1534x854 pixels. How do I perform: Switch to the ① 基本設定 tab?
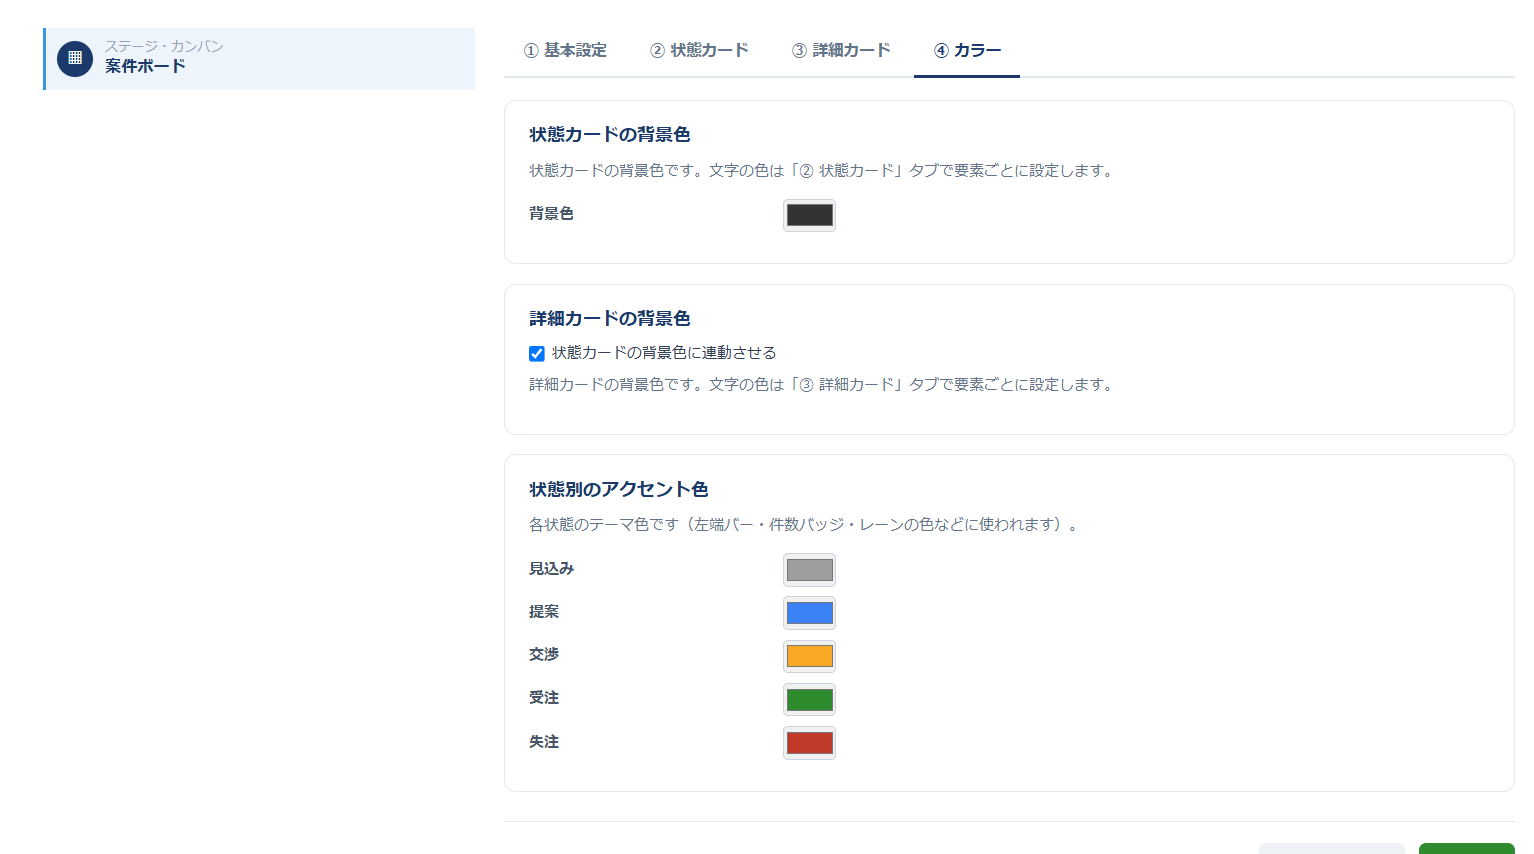(x=565, y=50)
